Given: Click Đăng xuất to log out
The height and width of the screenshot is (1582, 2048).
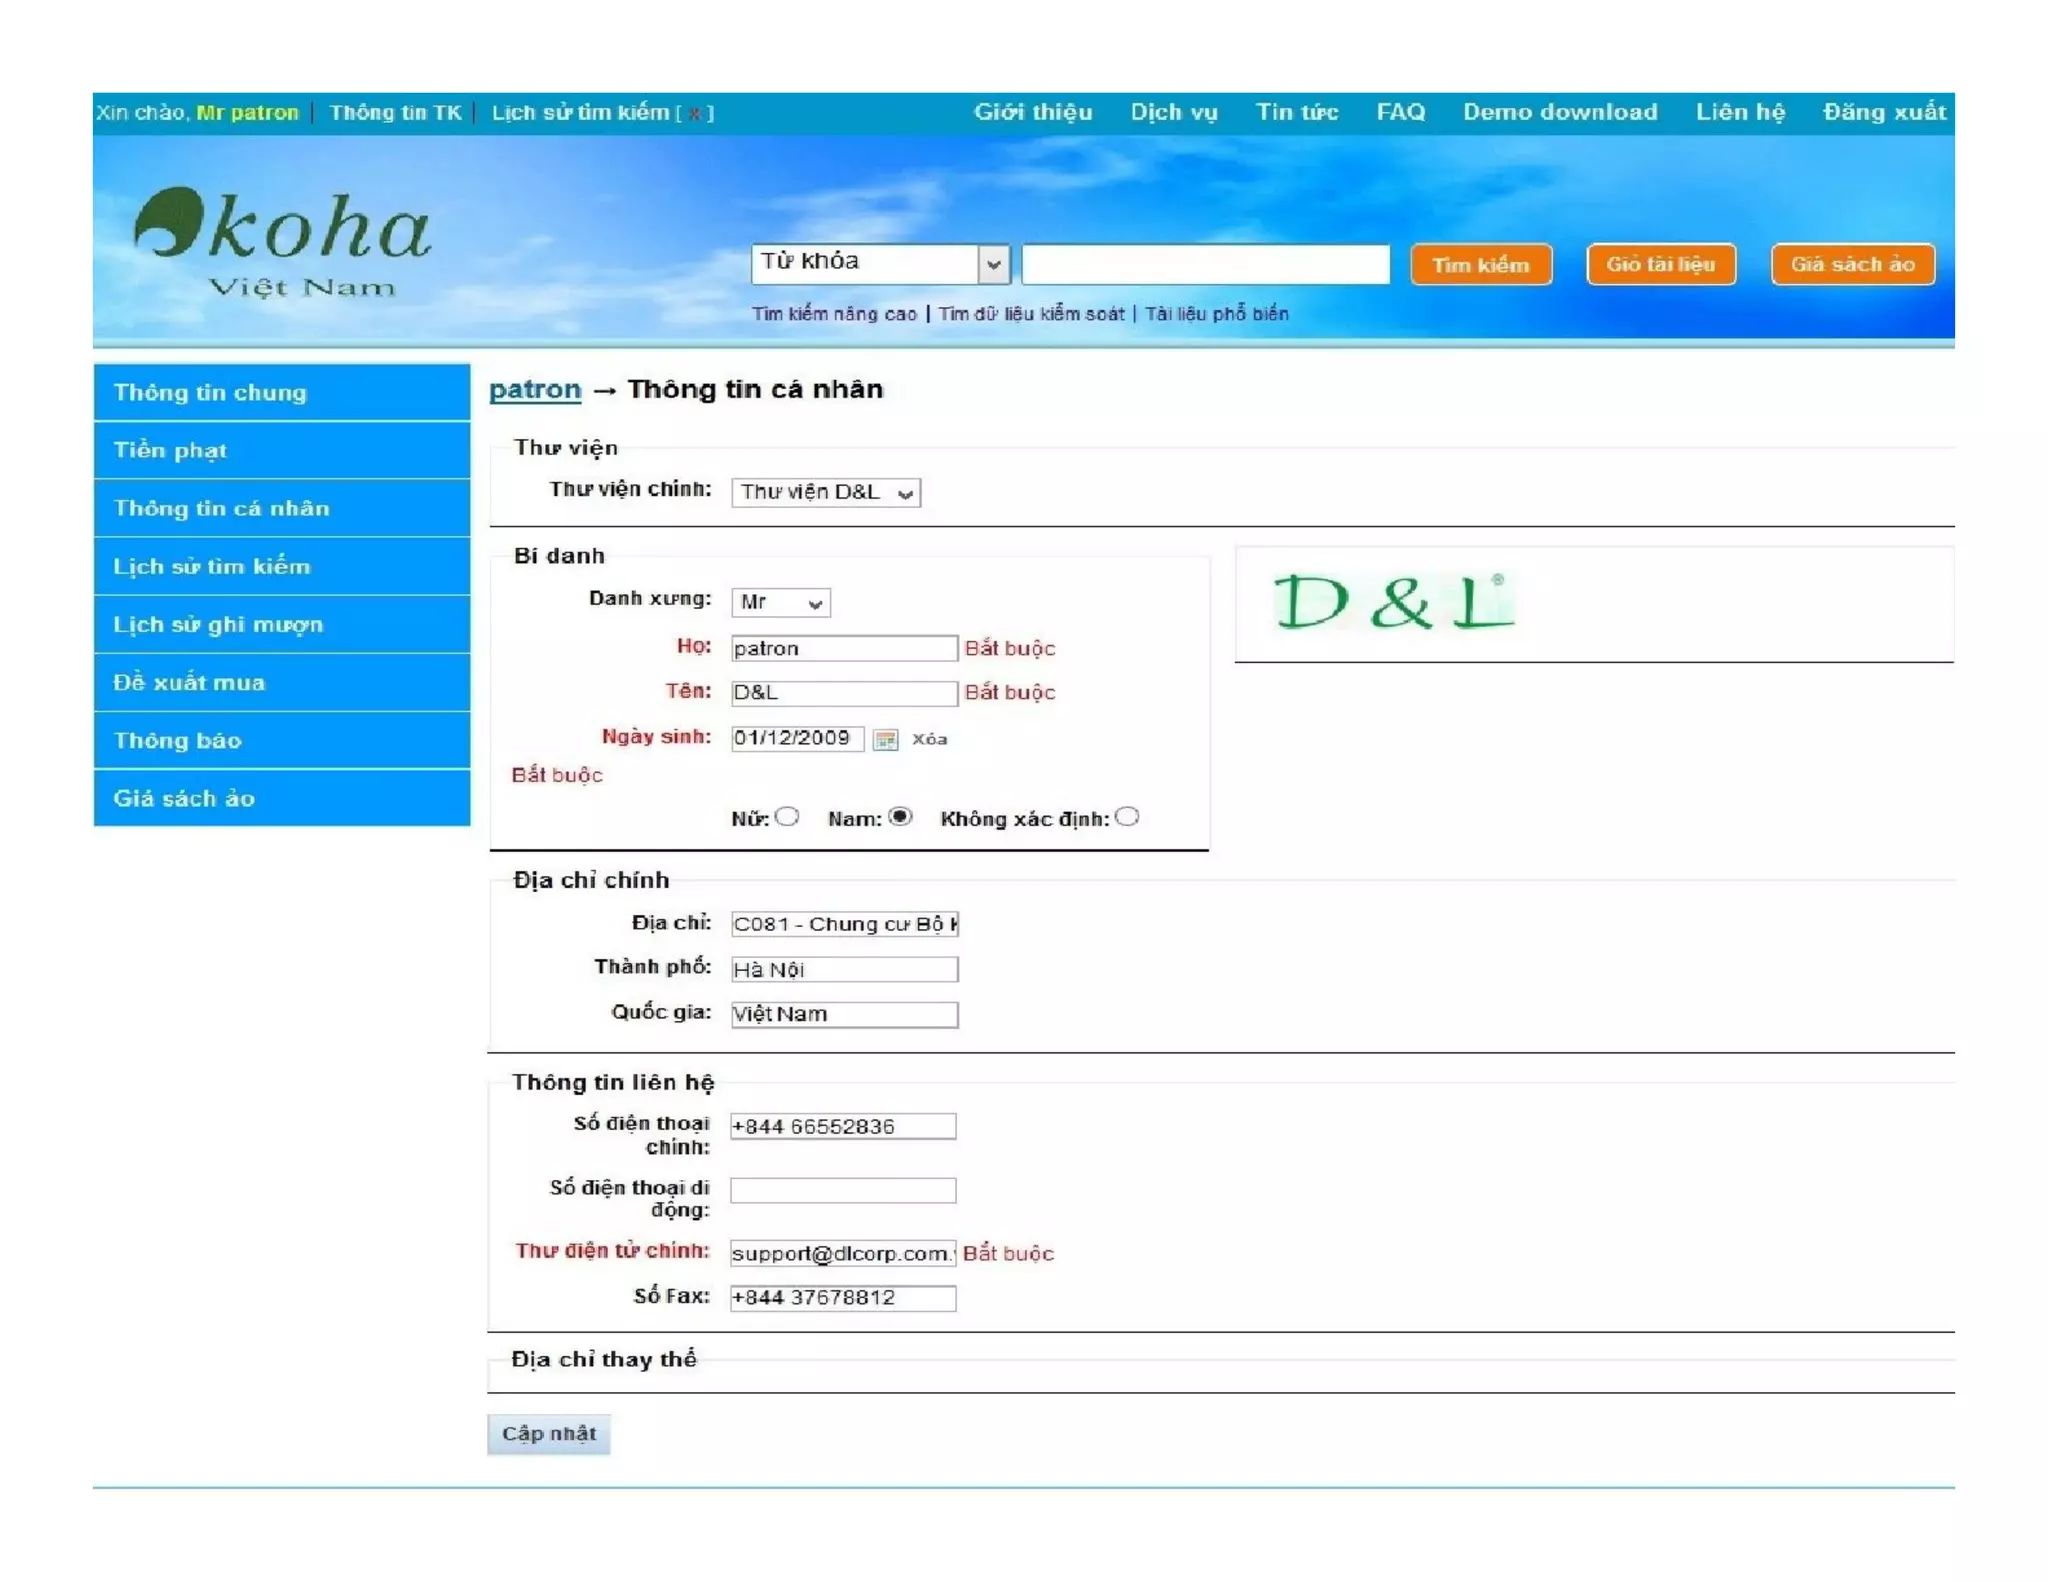Looking at the screenshot, I should pos(1883,112).
